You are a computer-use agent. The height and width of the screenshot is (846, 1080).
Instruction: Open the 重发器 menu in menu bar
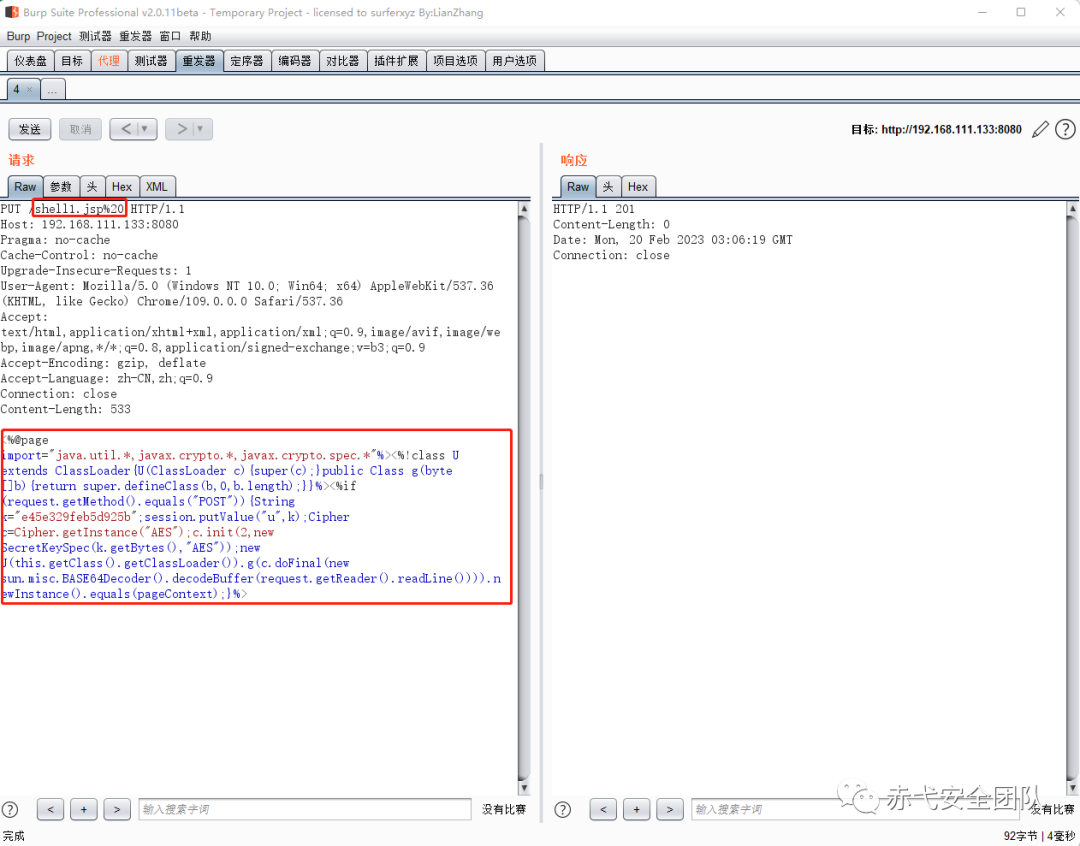click(135, 36)
